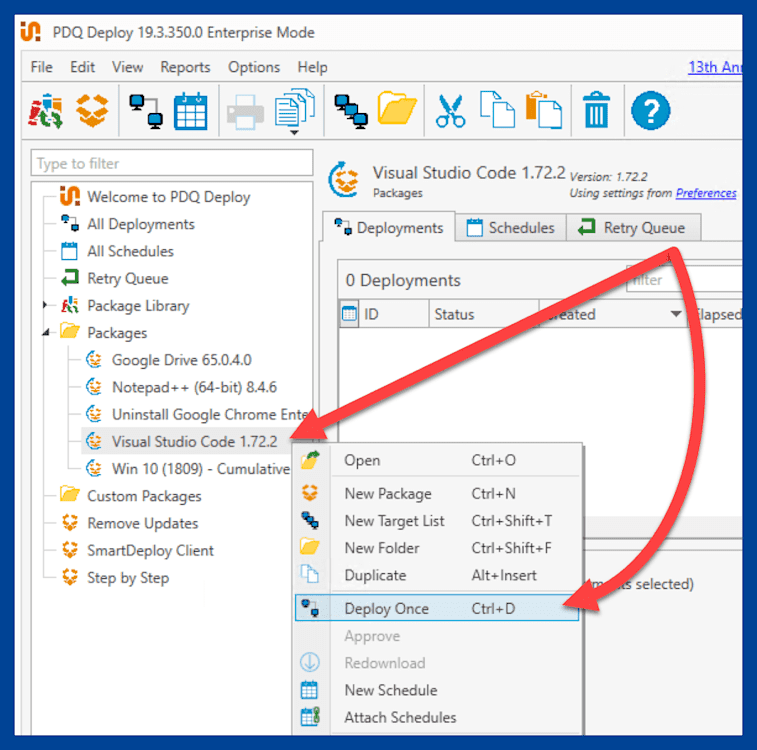This screenshot has height=750, width=757.
Task: Sort by the Status column header
Action: [x=484, y=314]
